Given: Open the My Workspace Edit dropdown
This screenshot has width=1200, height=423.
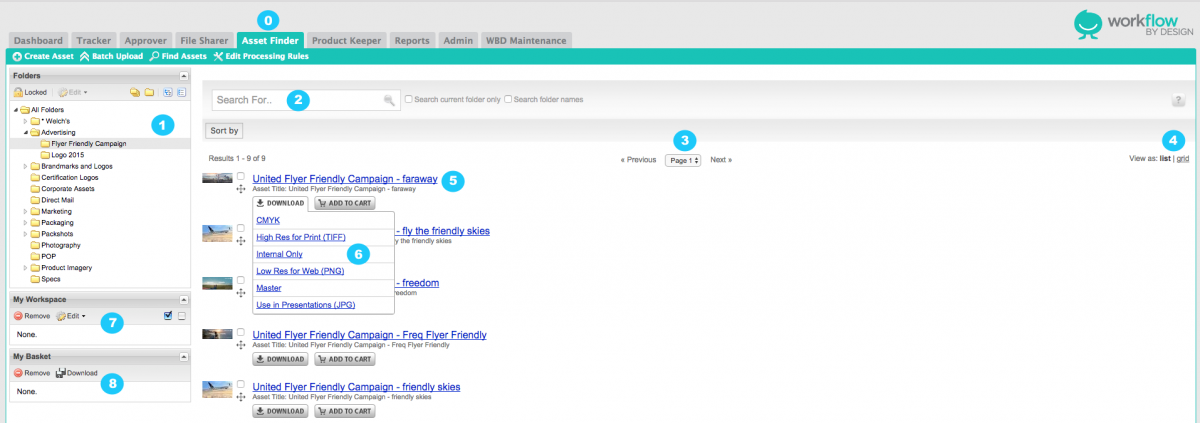Looking at the screenshot, I should point(71,316).
